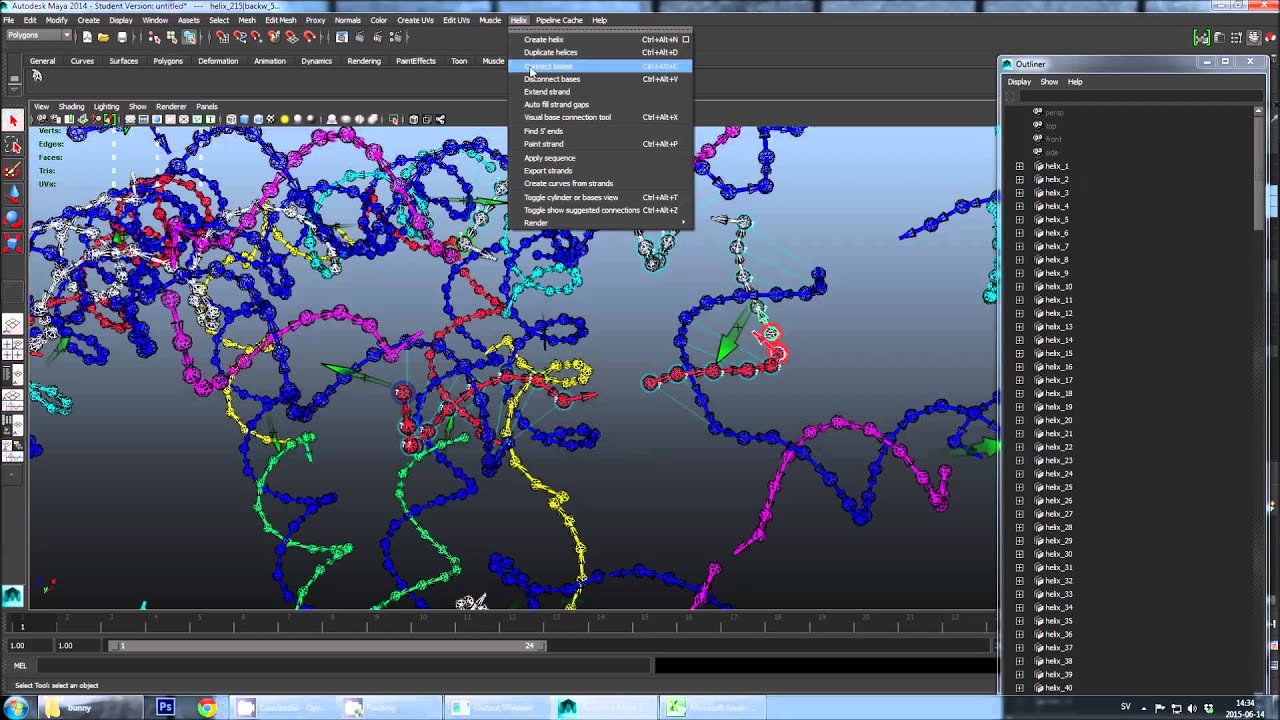Open Shading menu in viewport panel
This screenshot has height=720, width=1280.
(x=71, y=106)
